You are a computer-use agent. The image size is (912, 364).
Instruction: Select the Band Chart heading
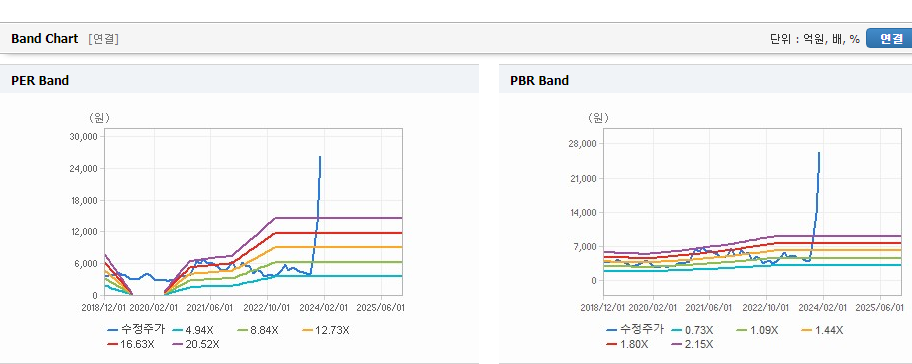click(44, 39)
